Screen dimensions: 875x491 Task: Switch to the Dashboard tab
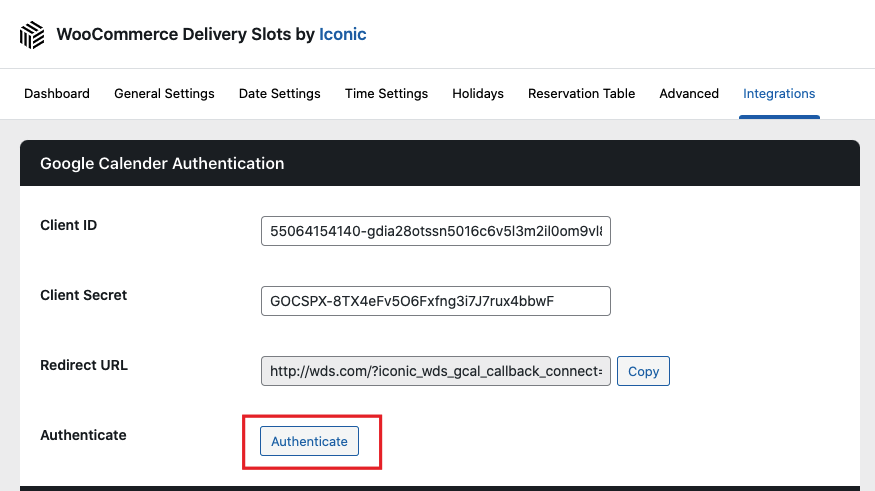[57, 94]
